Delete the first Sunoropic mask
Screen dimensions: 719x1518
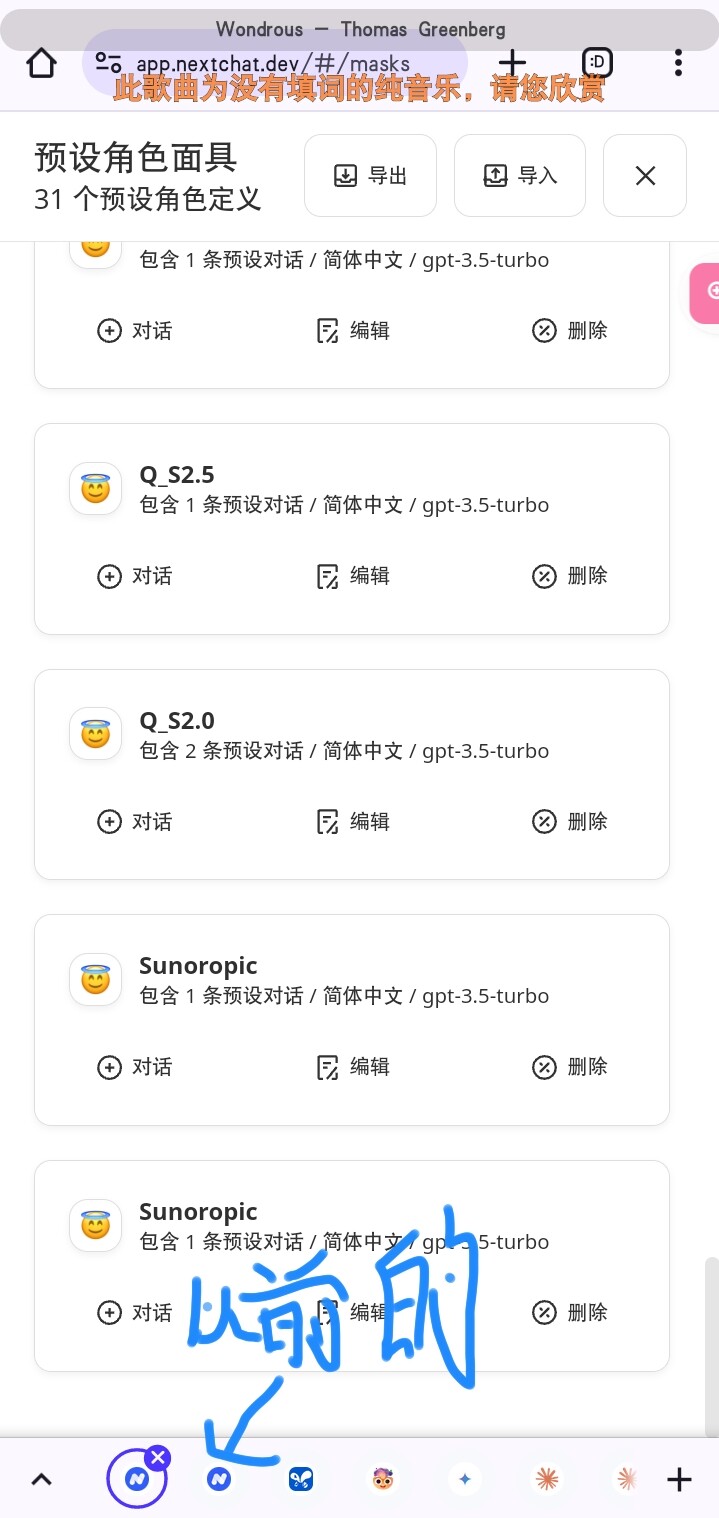point(570,1067)
